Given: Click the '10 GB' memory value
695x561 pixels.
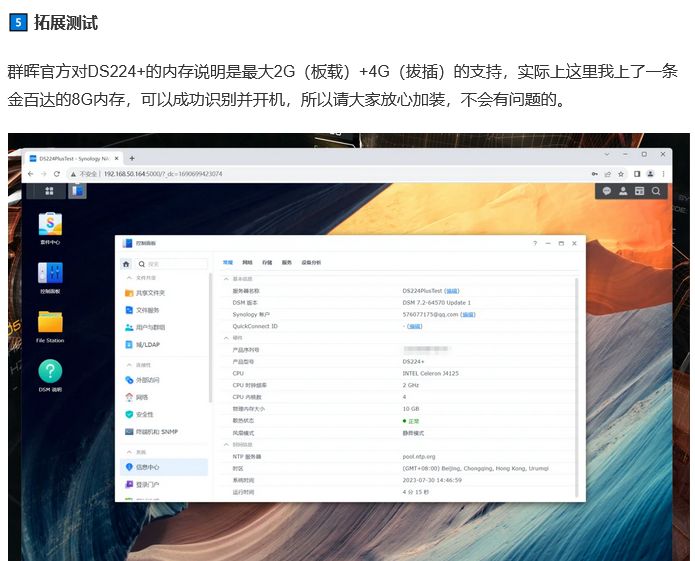Looking at the screenshot, I should tap(410, 409).
